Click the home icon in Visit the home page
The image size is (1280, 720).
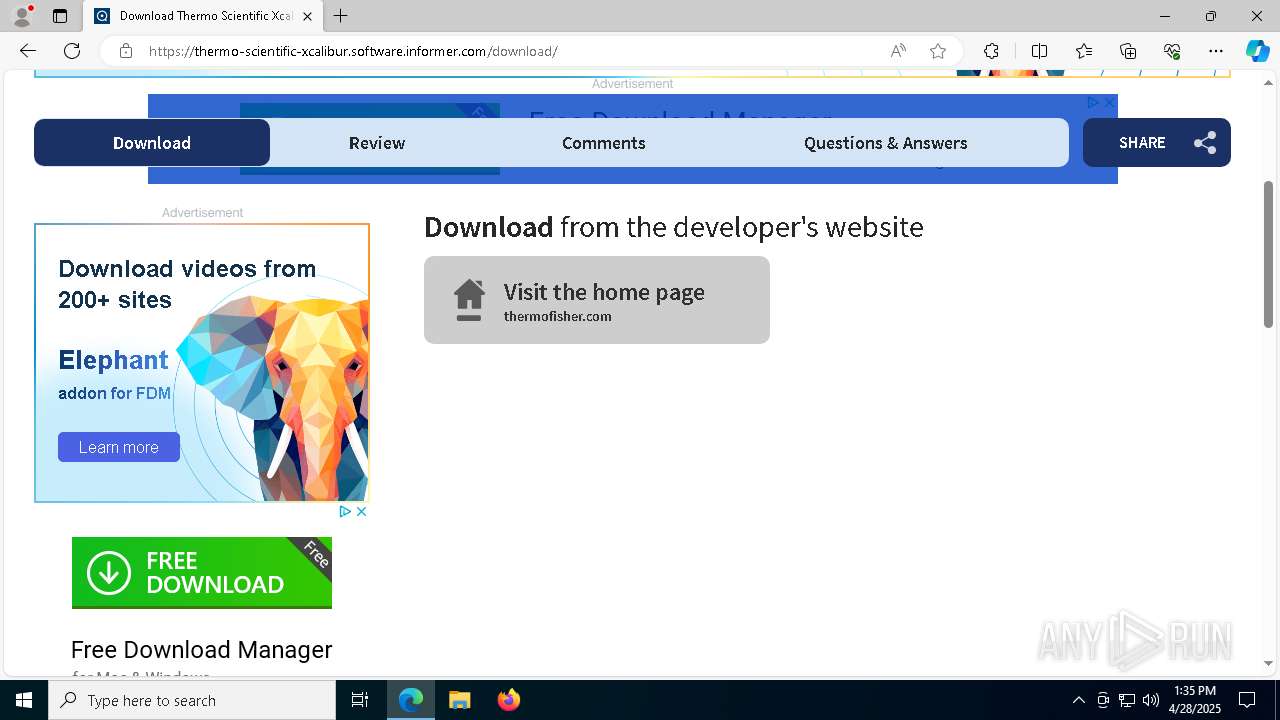469,300
